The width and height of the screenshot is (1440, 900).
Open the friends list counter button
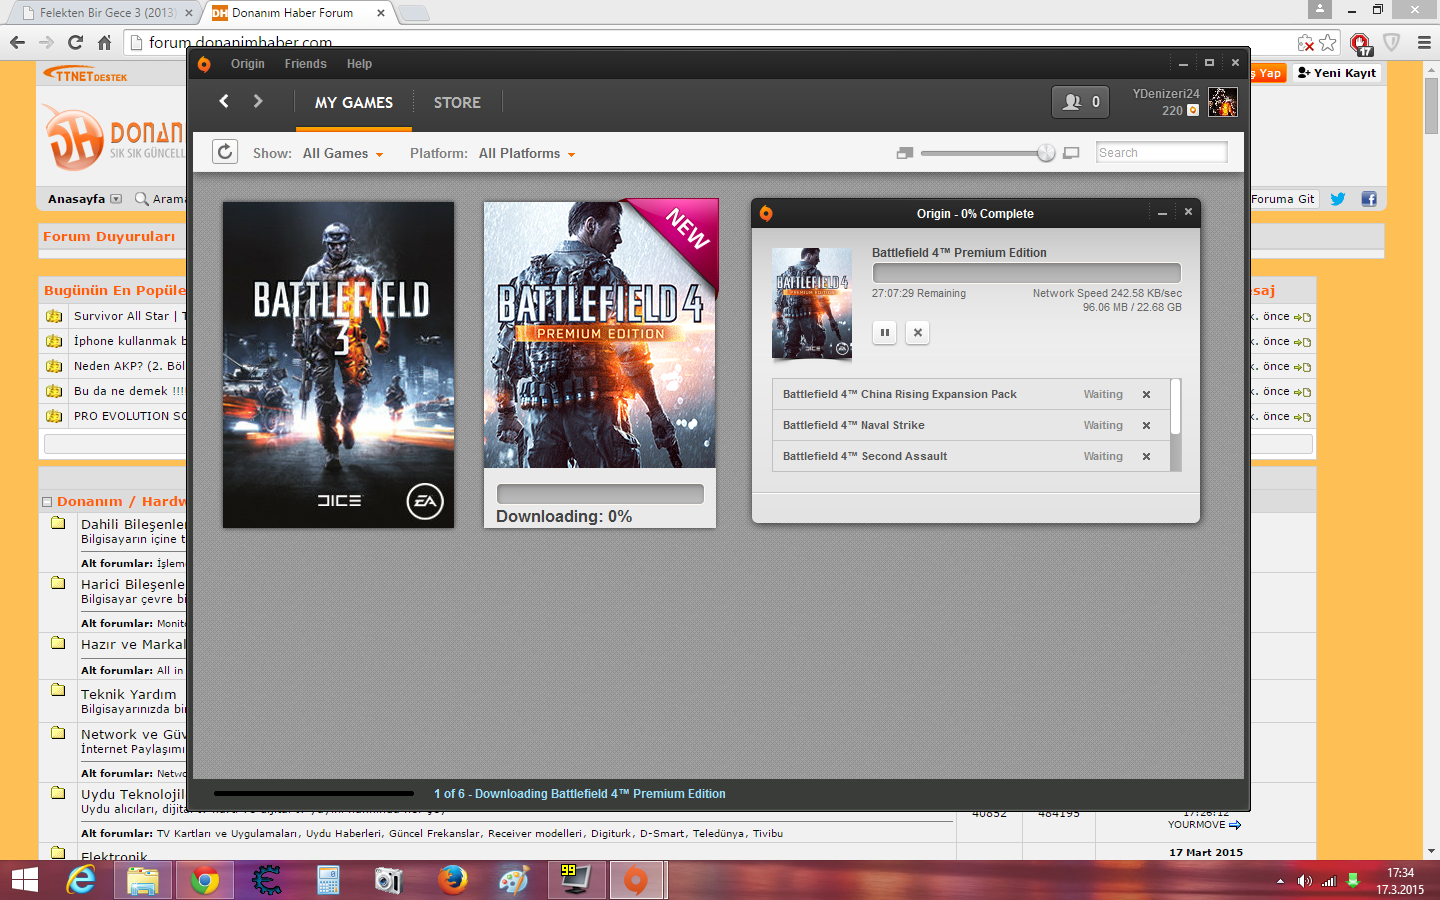(x=1080, y=102)
